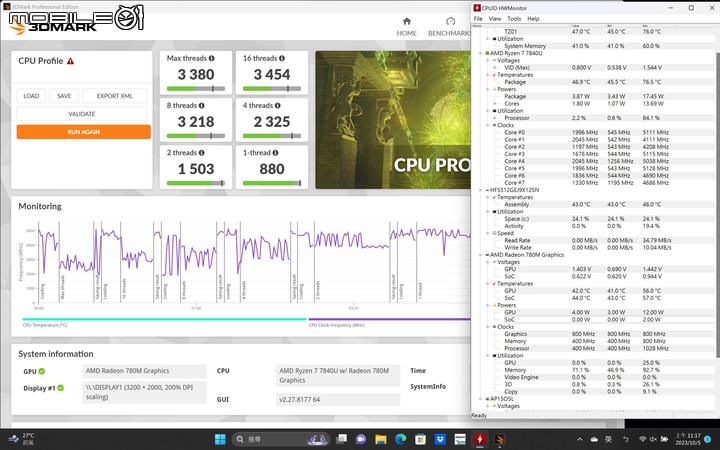Viewport: 720px width, 450px height.
Task: Click the info icon next to 4 threads
Action: (x=278, y=106)
